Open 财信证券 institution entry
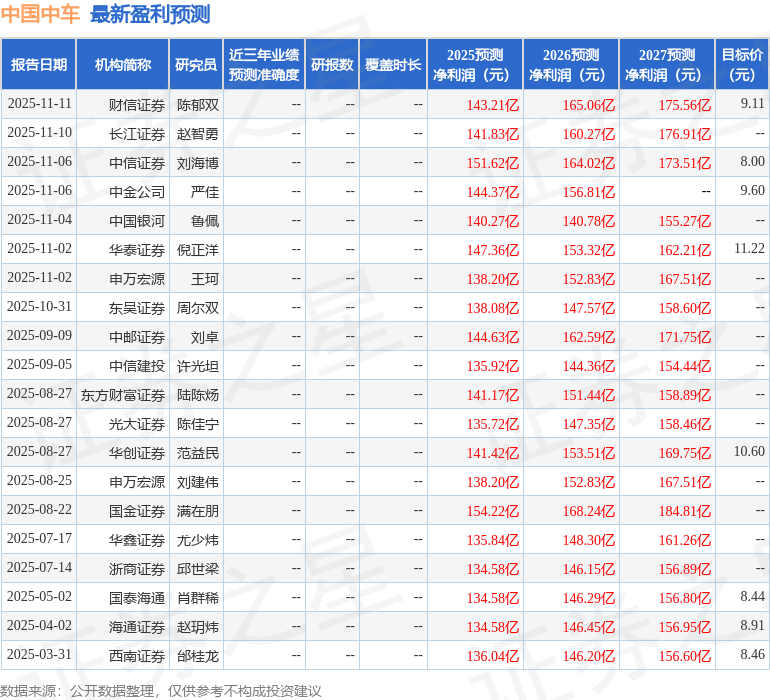 click(x=137, y=104)
